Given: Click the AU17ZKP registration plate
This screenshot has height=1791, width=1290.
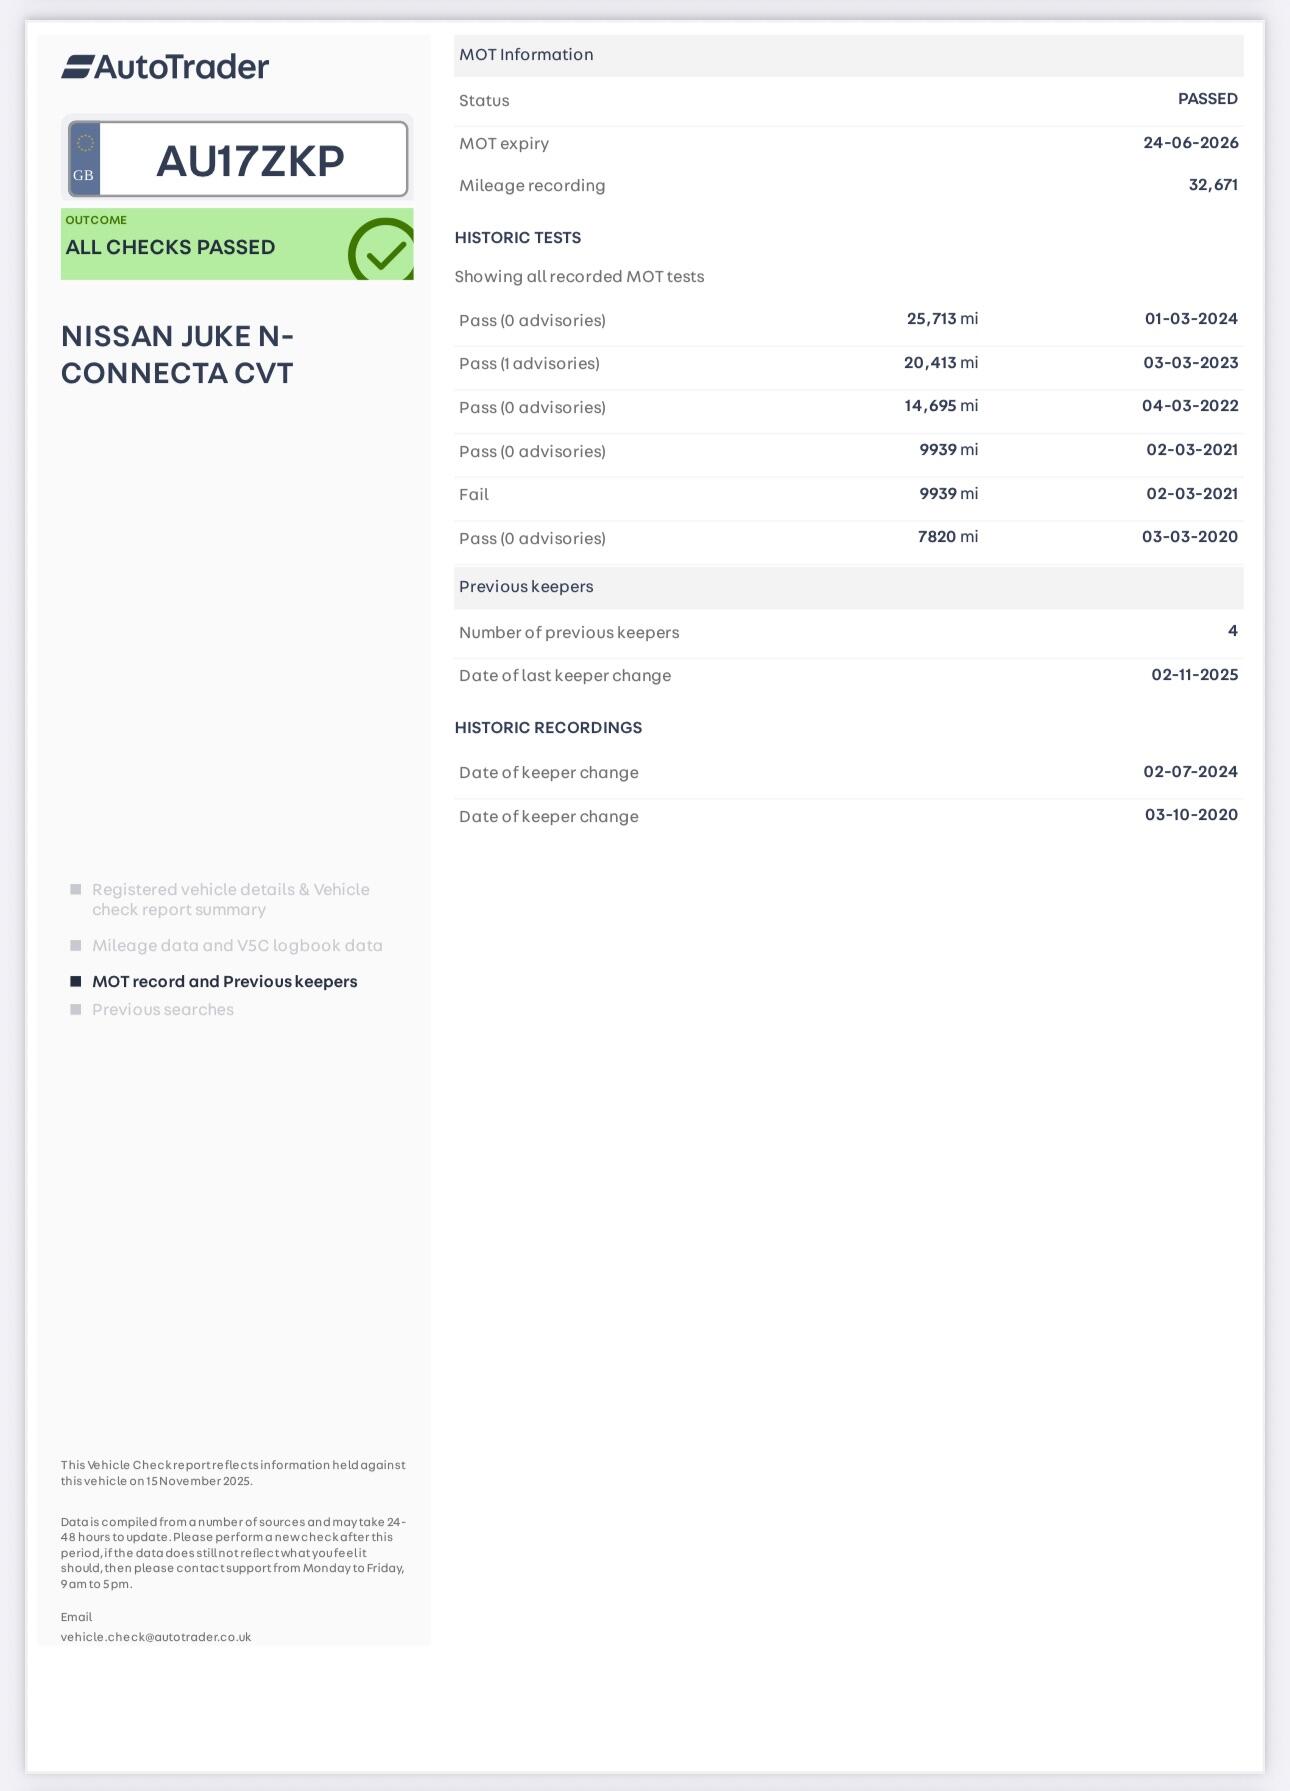Looking at the screenshot, I should (x=250, y=161).
